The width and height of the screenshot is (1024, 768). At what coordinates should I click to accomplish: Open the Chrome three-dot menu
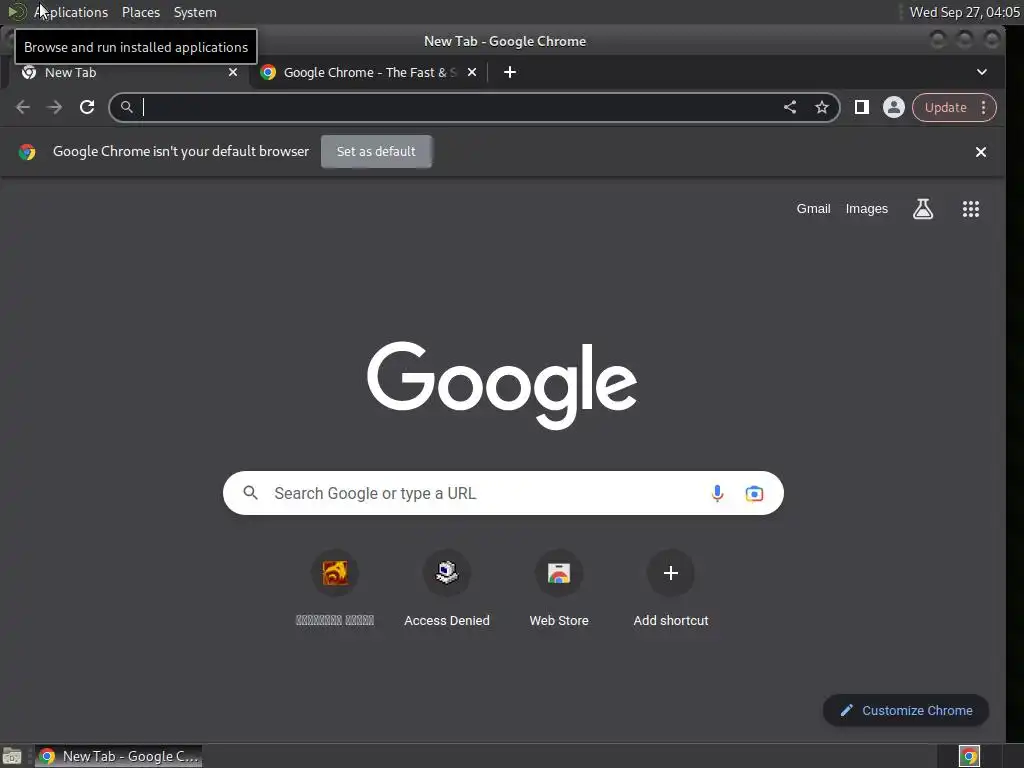tap(984, 107)
